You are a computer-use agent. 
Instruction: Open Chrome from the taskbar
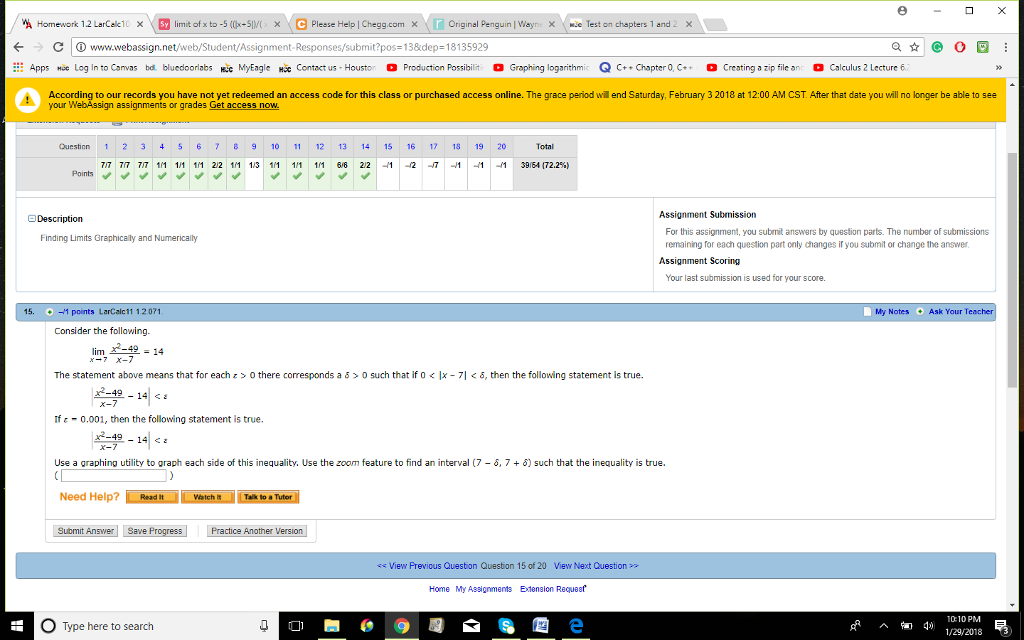coord(402,626)
